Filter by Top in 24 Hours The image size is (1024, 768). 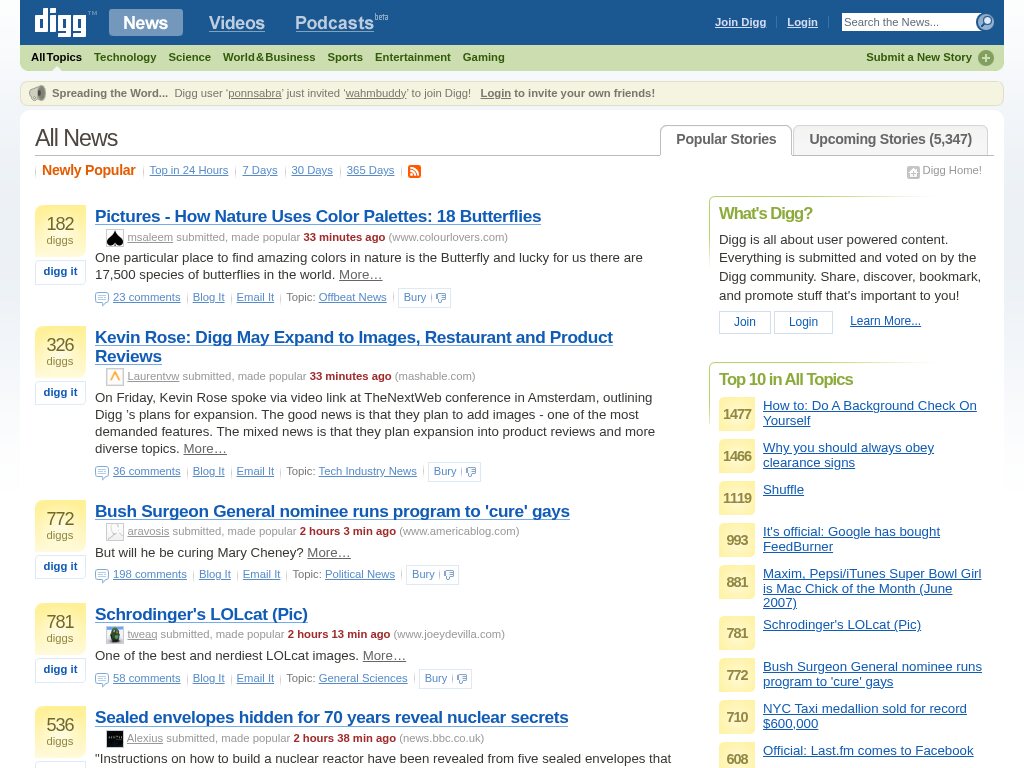coord(189,170)
